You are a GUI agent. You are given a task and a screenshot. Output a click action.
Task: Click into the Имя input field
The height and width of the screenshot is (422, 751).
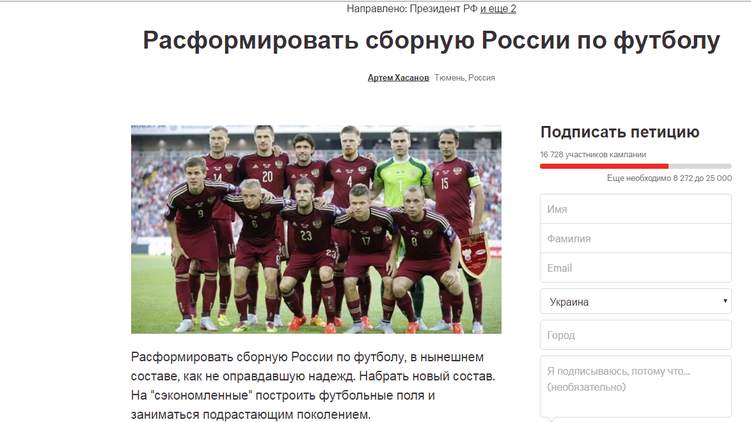(x=636, y=209)
